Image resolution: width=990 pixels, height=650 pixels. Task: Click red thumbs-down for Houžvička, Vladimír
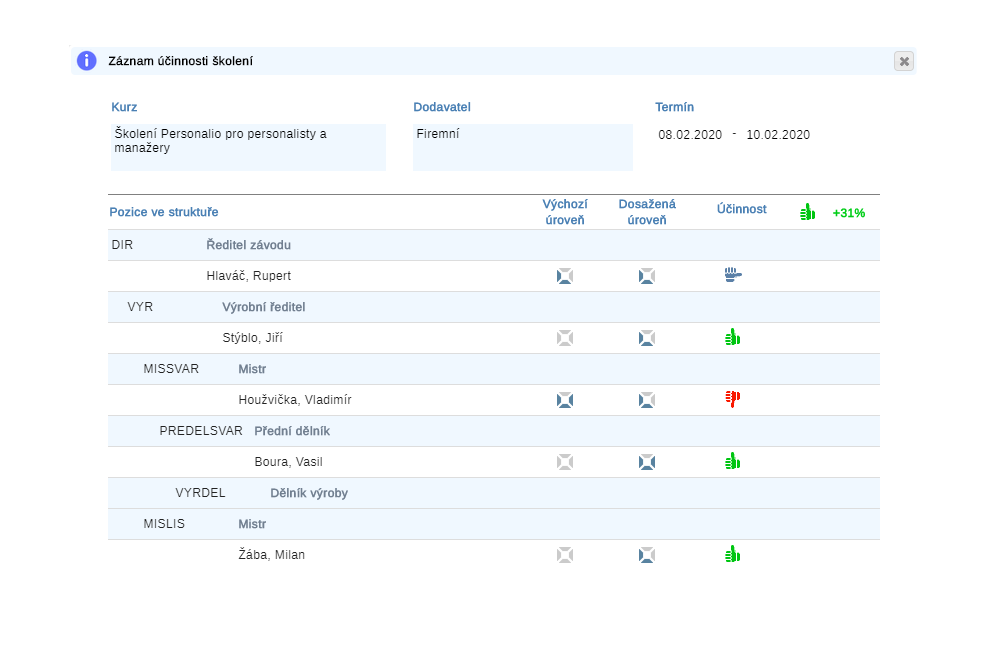tap(732, 399)
